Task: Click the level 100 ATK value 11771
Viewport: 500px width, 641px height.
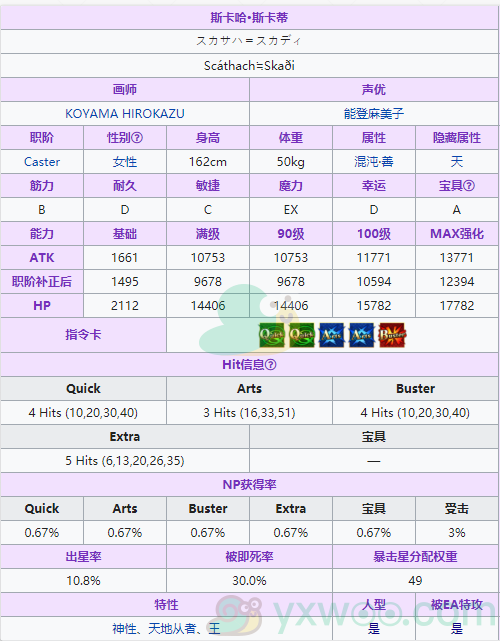Action: coord(374,258)
